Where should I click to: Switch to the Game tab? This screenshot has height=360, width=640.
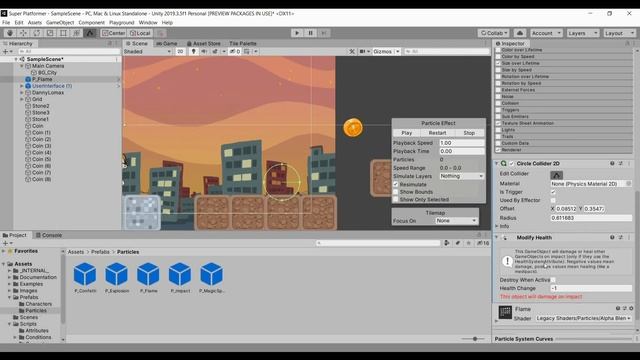167,43
